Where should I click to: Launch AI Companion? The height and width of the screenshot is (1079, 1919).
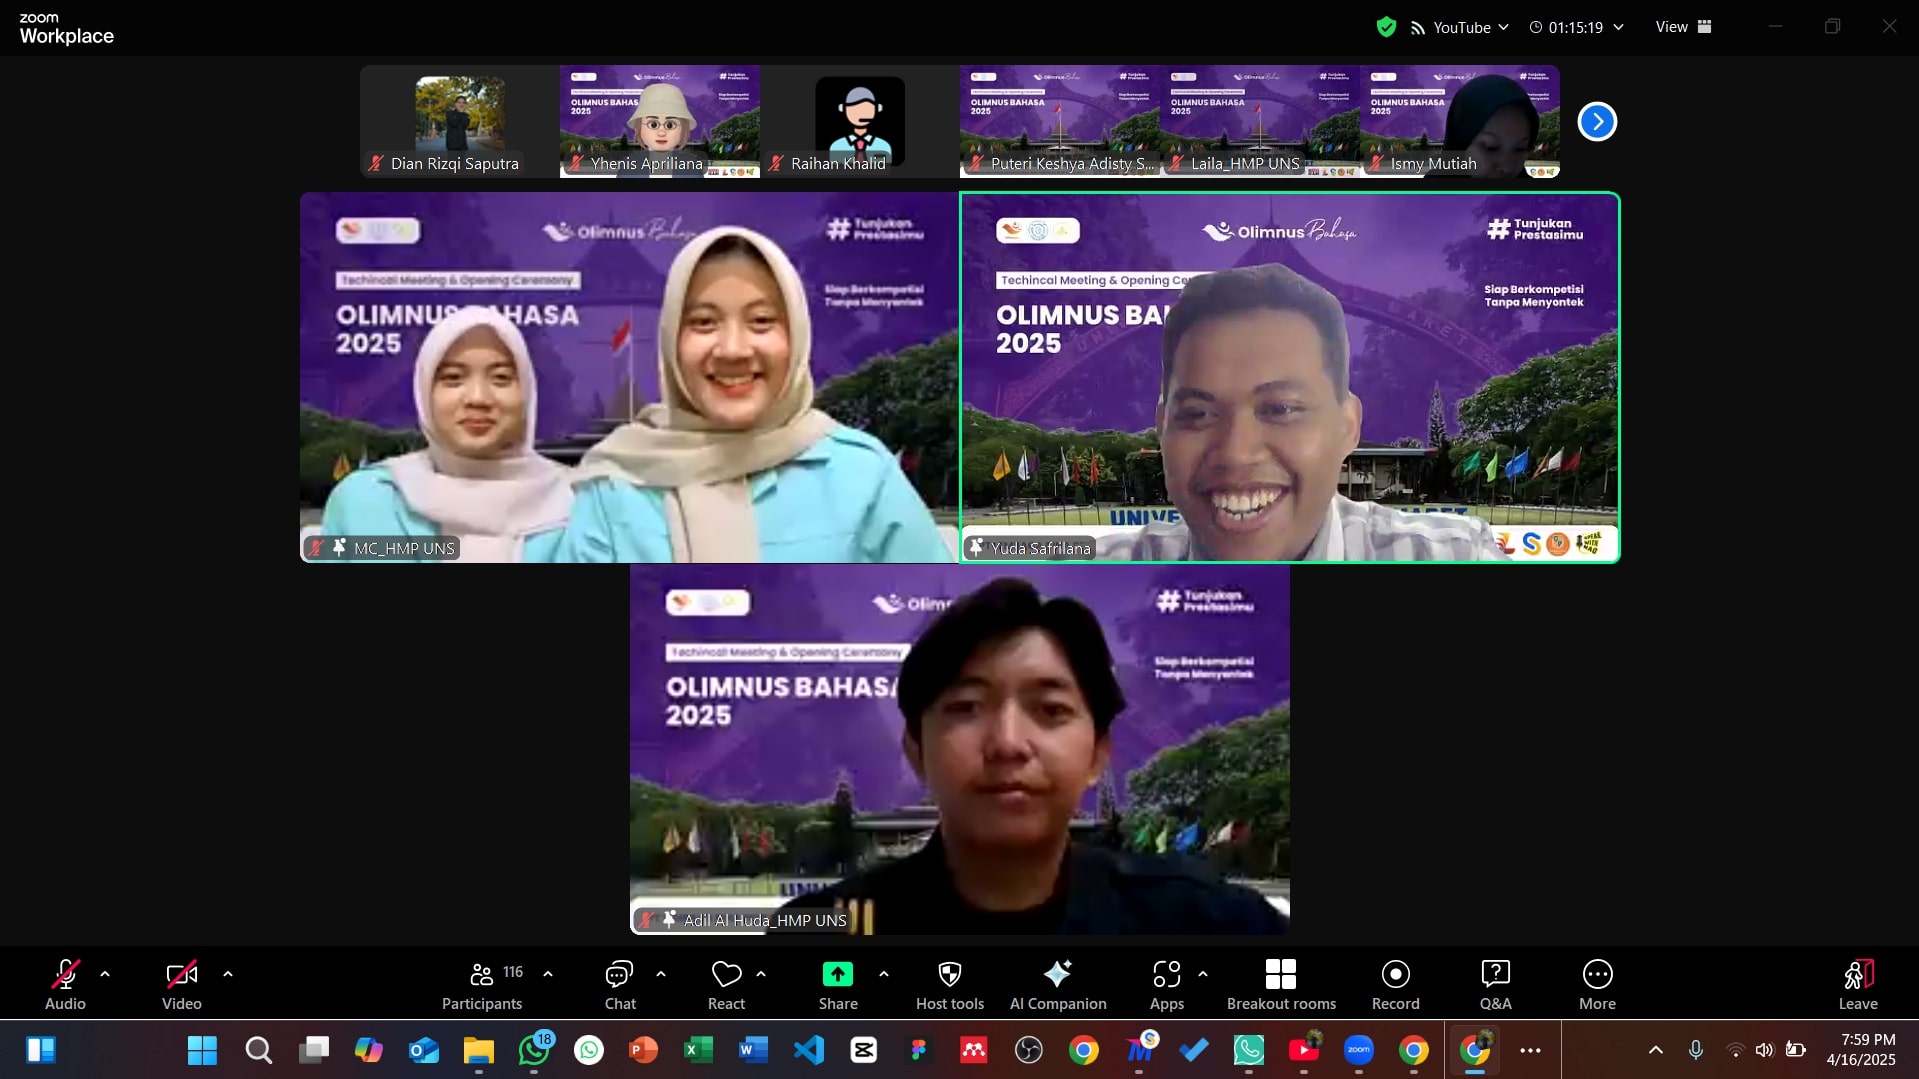(x=1057, y=984)
